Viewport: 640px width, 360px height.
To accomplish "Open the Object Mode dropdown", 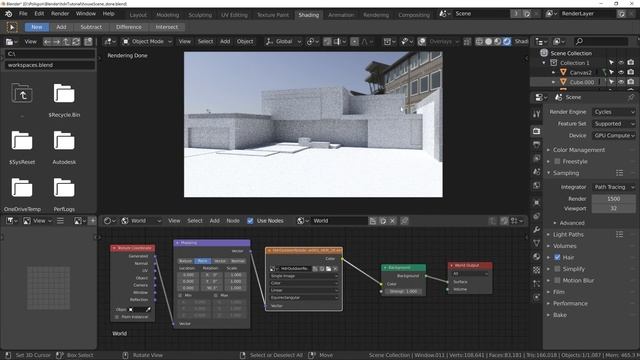I will [x=148, y=42].
